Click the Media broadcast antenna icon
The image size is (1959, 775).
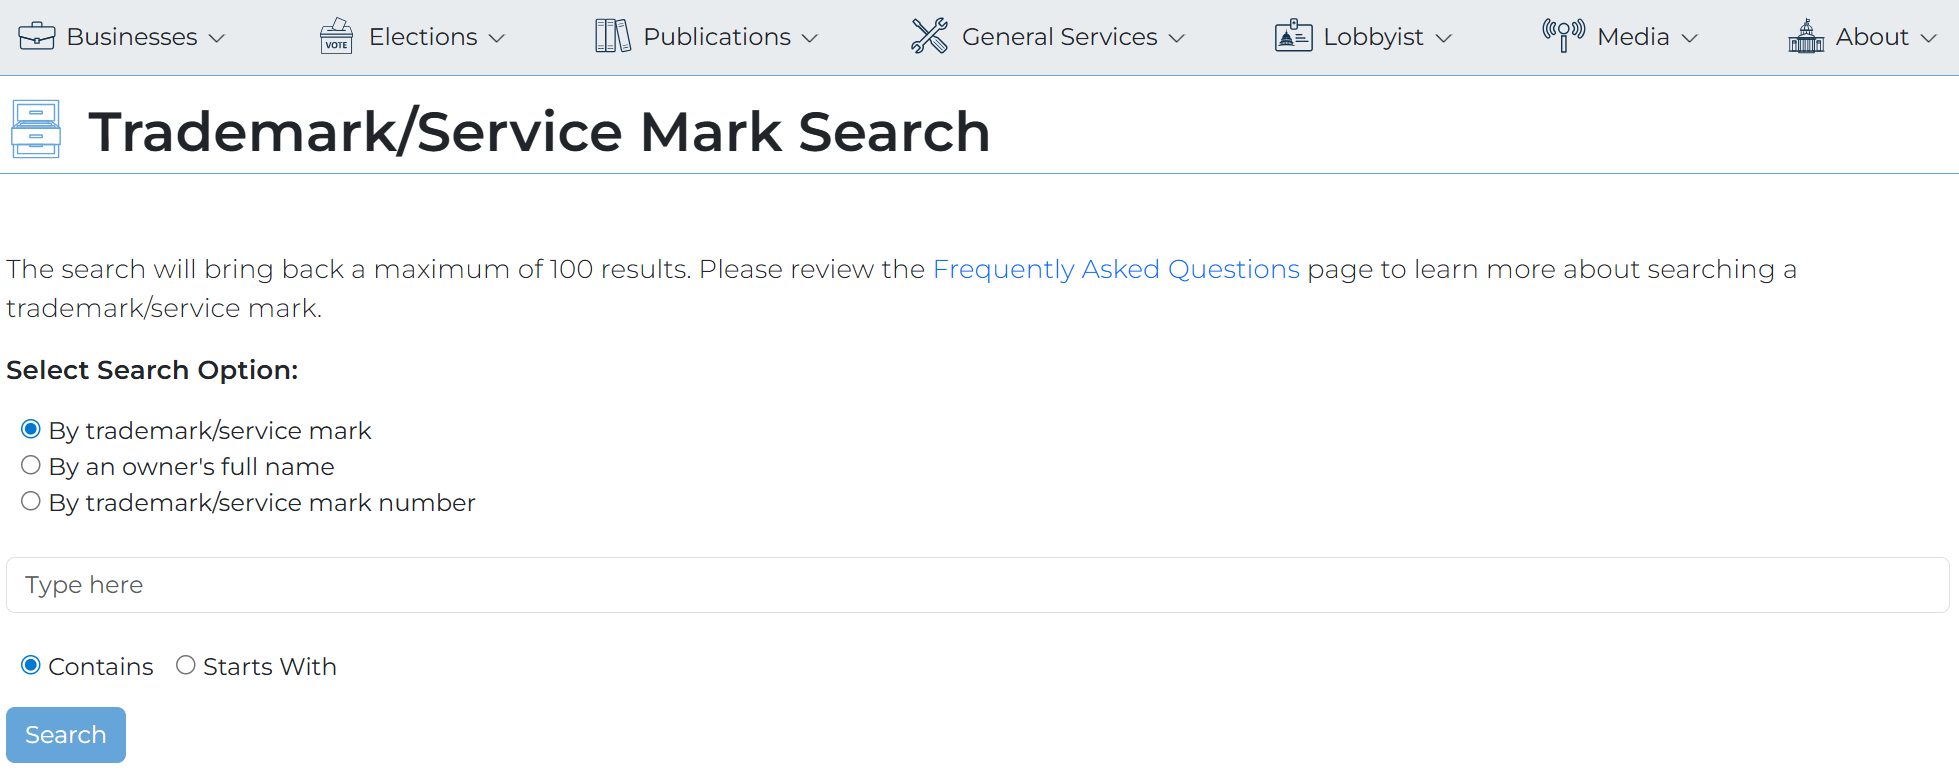click(1563, 36)
